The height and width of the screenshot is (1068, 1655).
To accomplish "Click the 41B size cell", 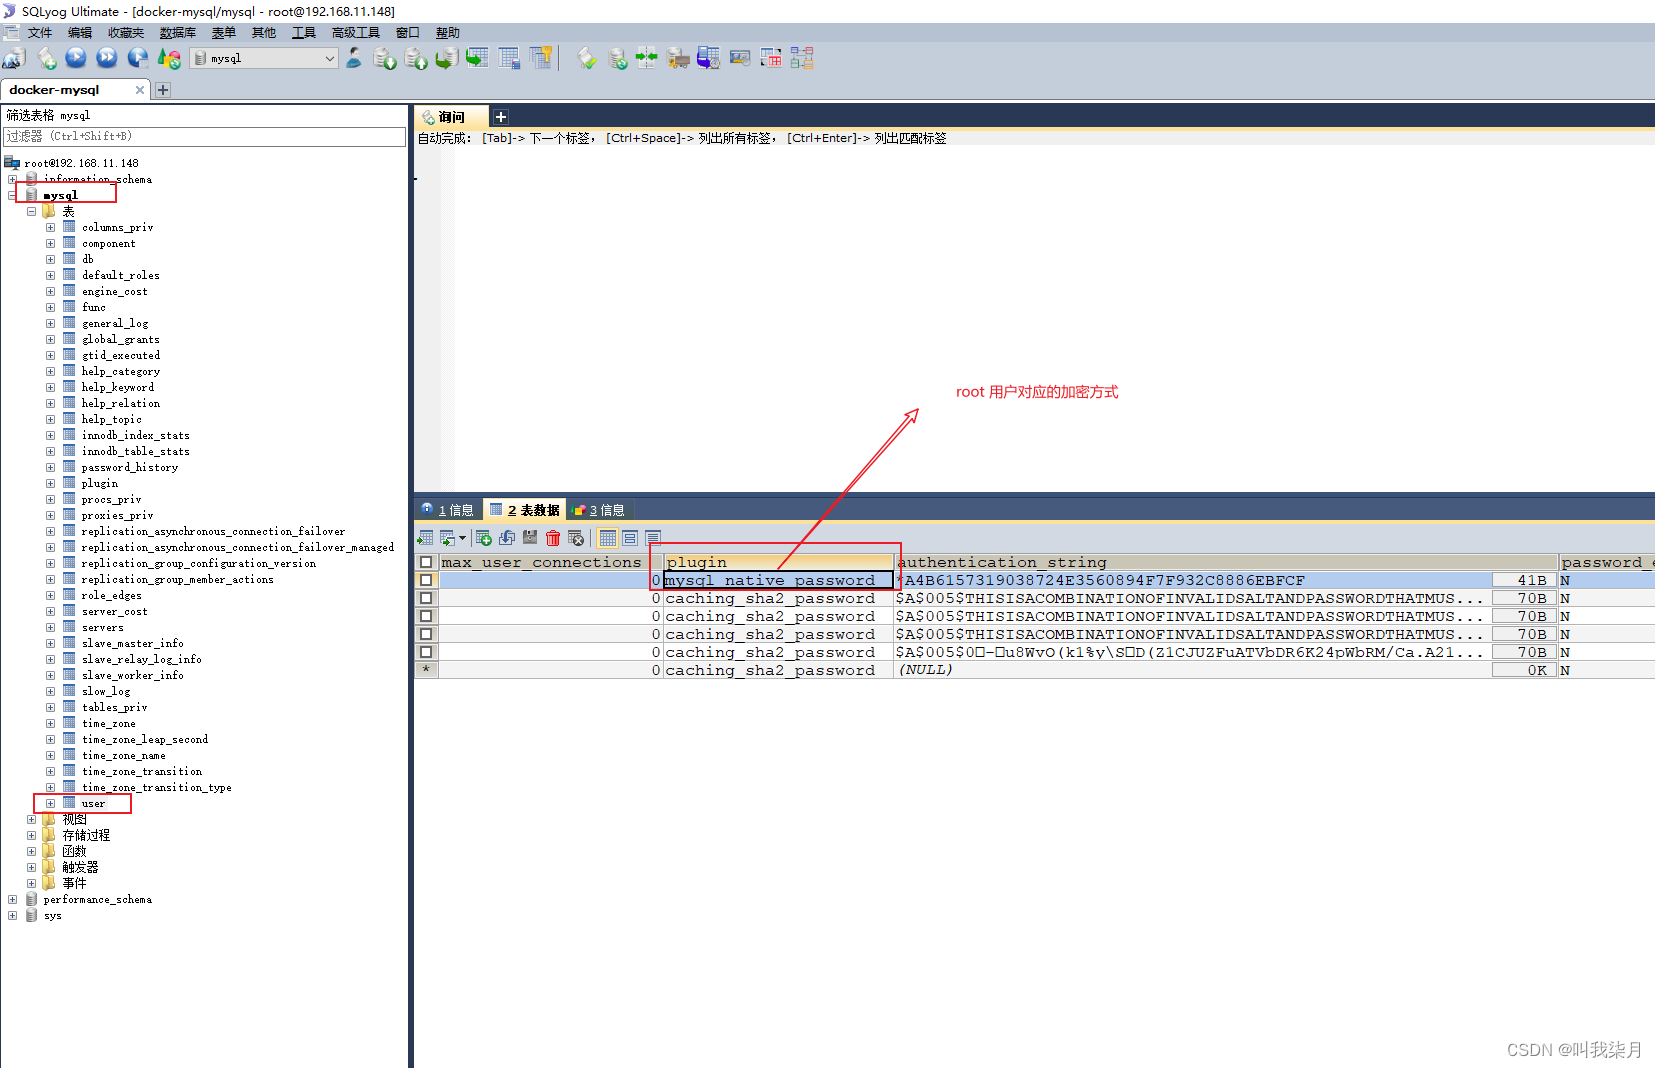I will click(x=1524, y=580).
